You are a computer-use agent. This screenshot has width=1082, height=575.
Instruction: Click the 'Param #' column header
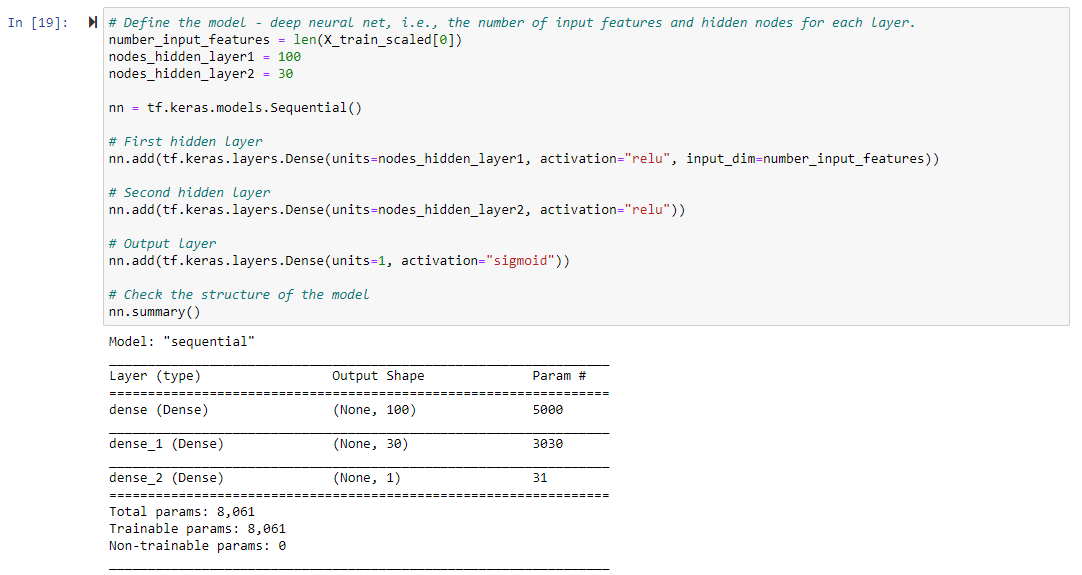click(x=559, y=376)
